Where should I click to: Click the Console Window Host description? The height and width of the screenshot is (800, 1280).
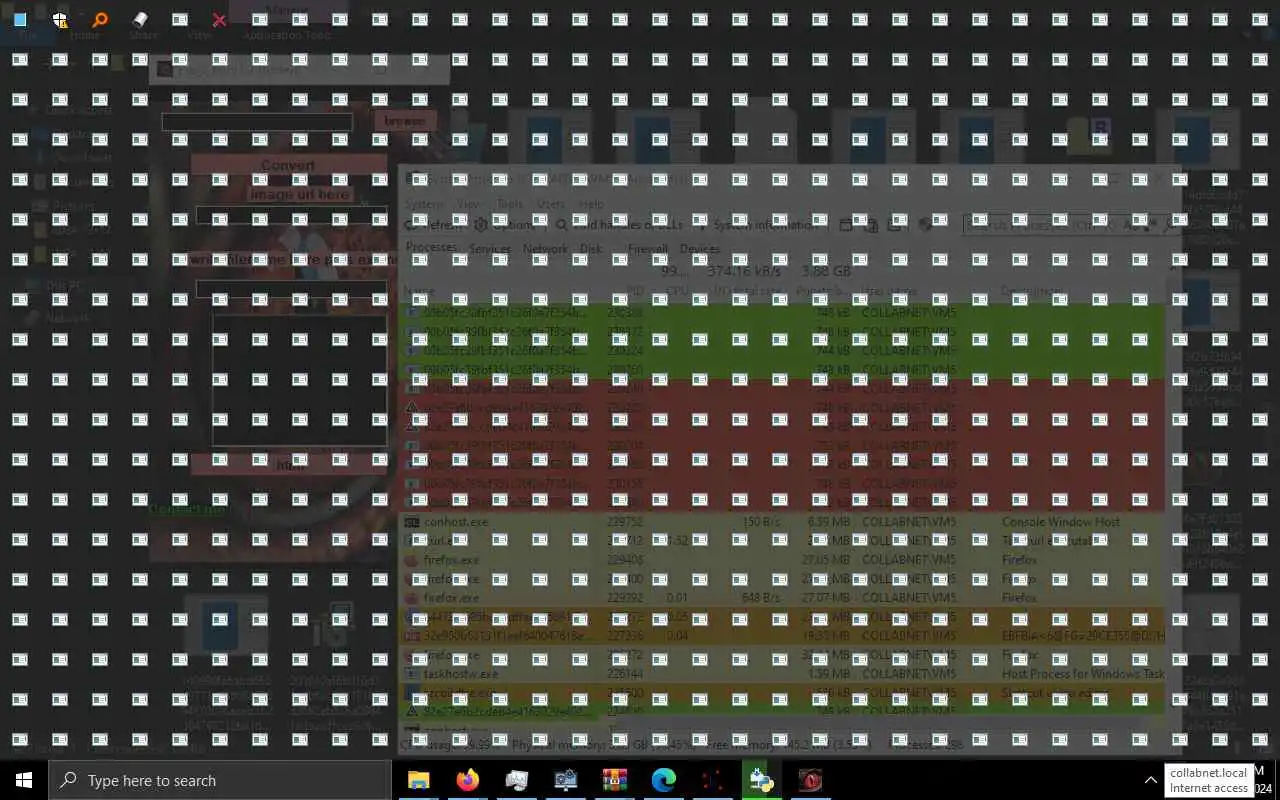tap(1061, 522)
